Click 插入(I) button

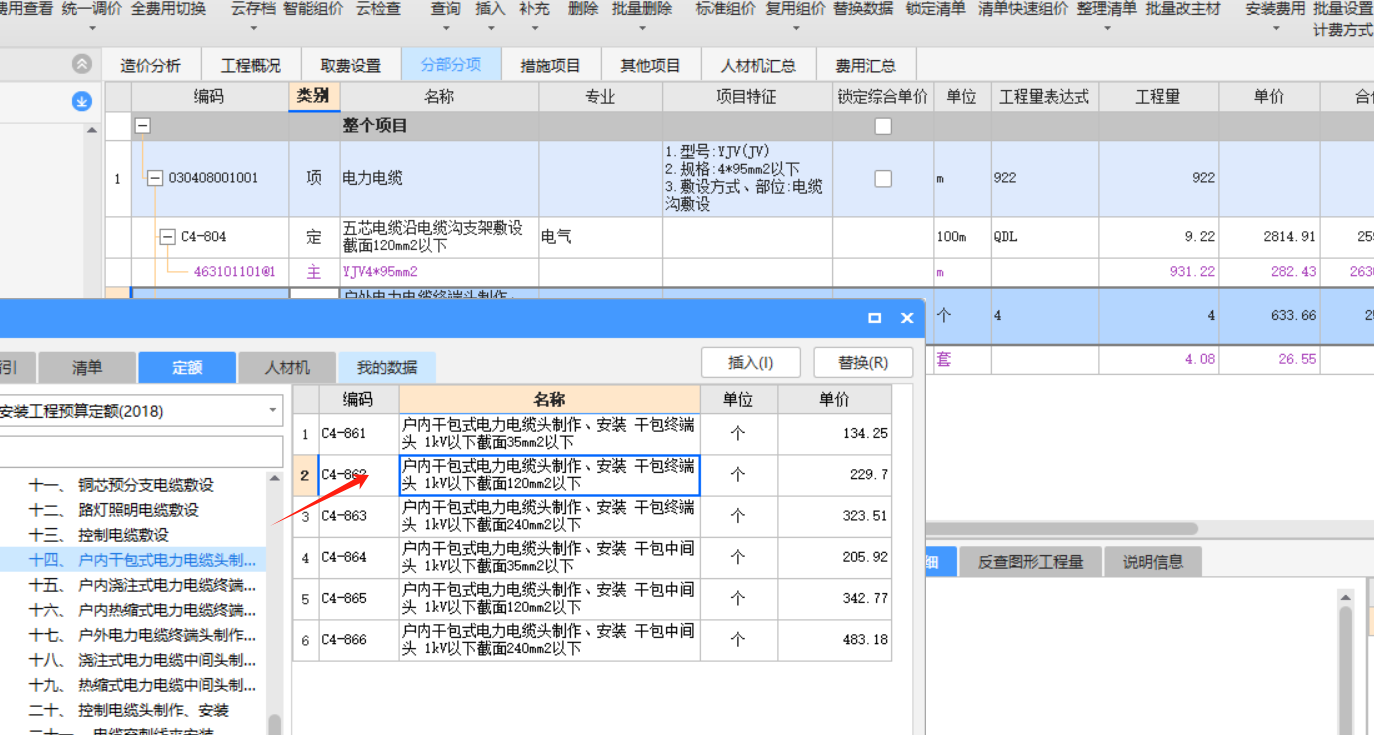751,363
